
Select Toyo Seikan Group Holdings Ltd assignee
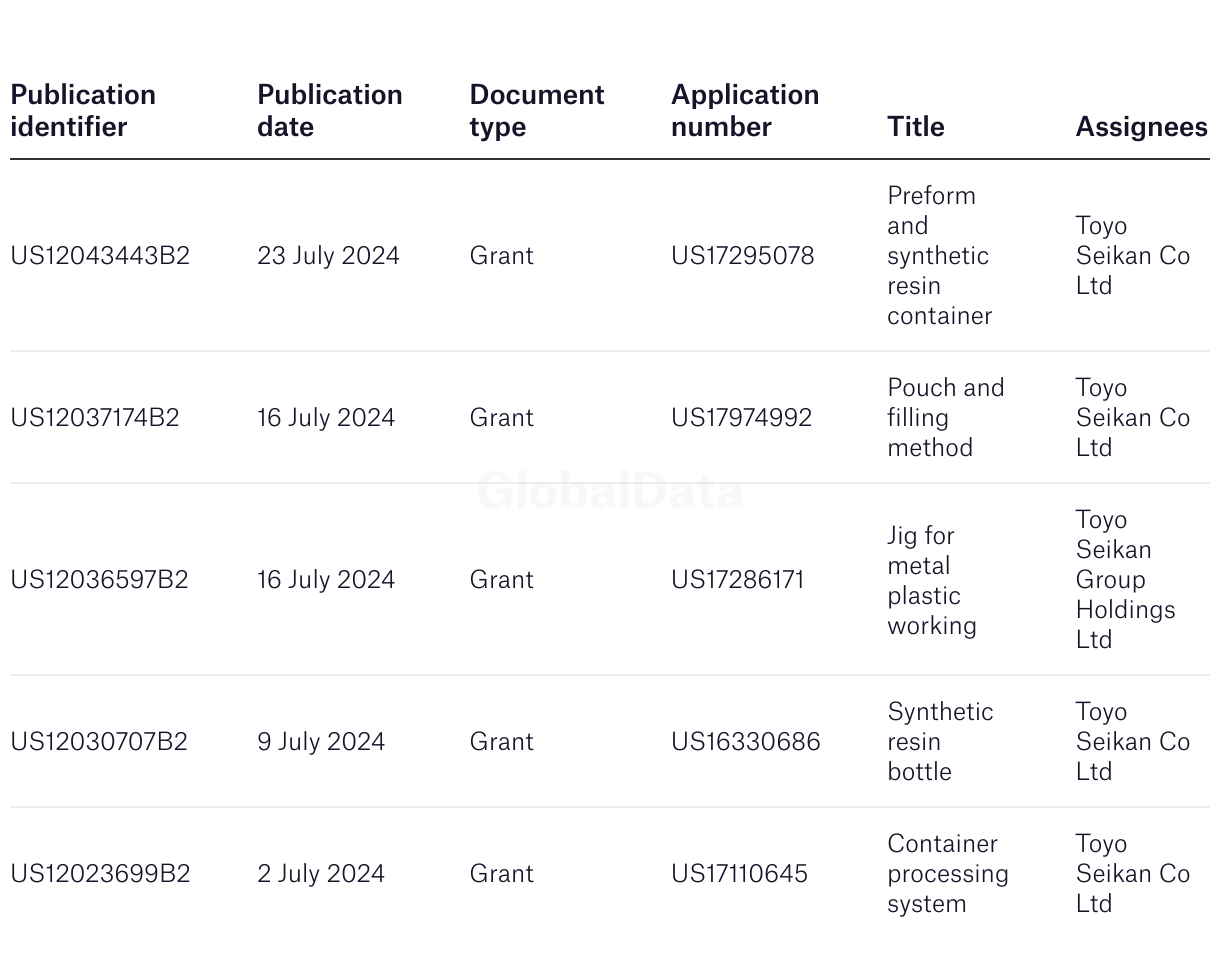(1126, 580)
